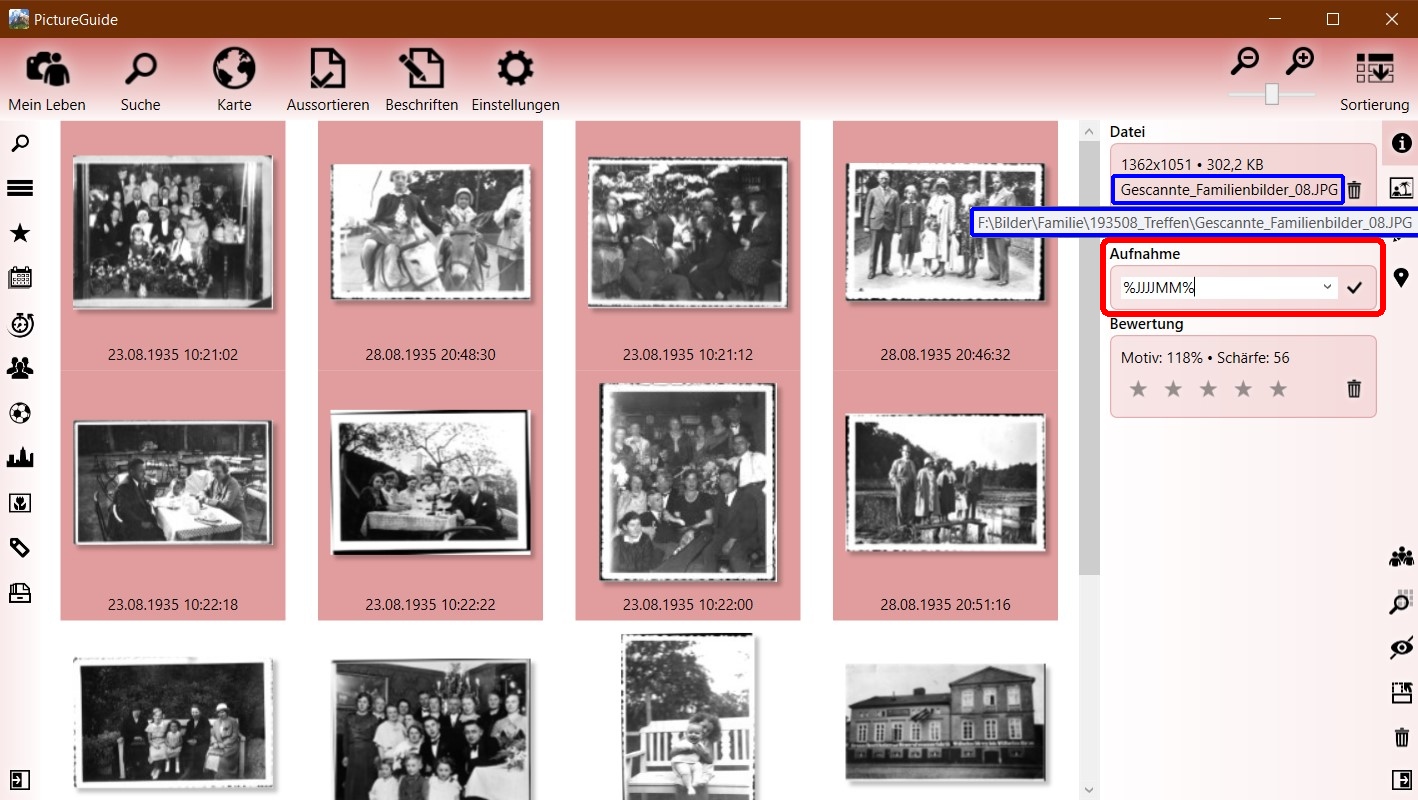
Task: Confirm the Aufnahme entry with checkmark
Action: [x=1355, y=288]
